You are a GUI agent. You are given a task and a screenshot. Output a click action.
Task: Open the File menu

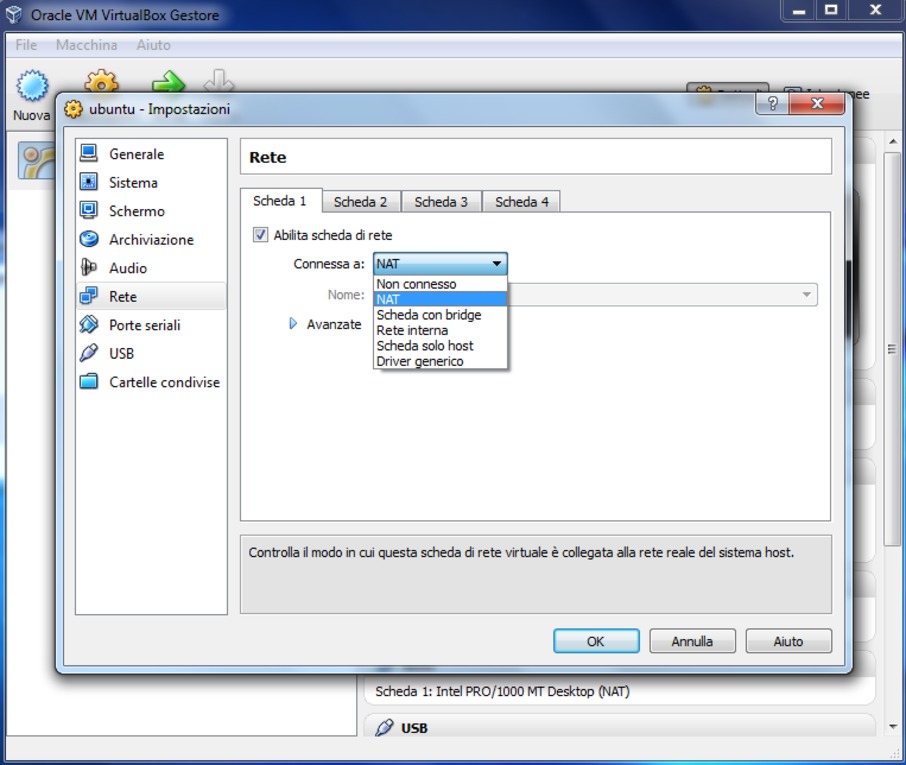point(26,45)
